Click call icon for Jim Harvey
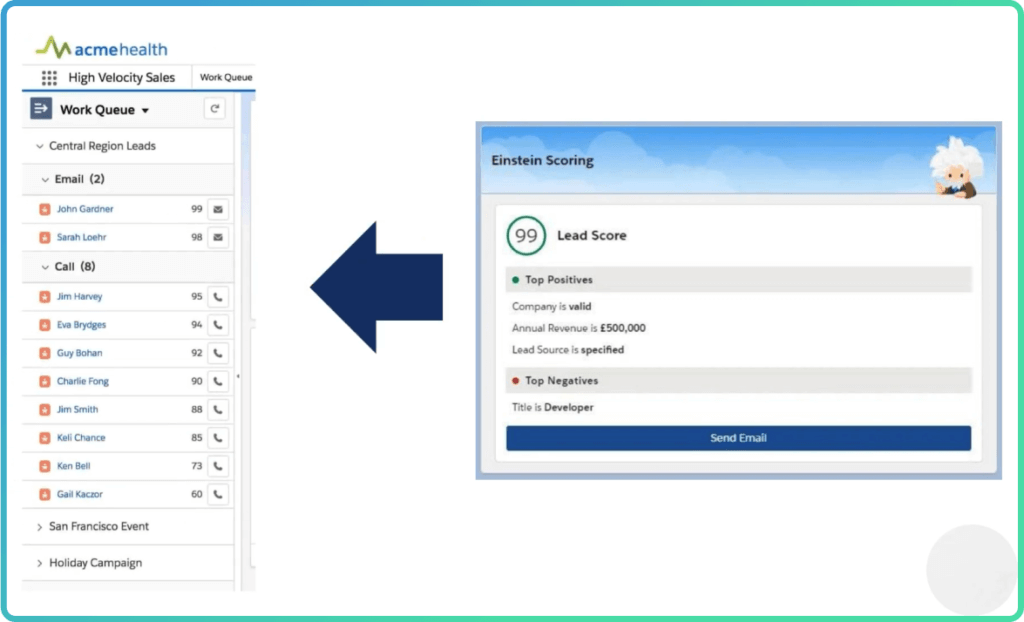This screenshot has width=1024, height=622. point(218,297)
